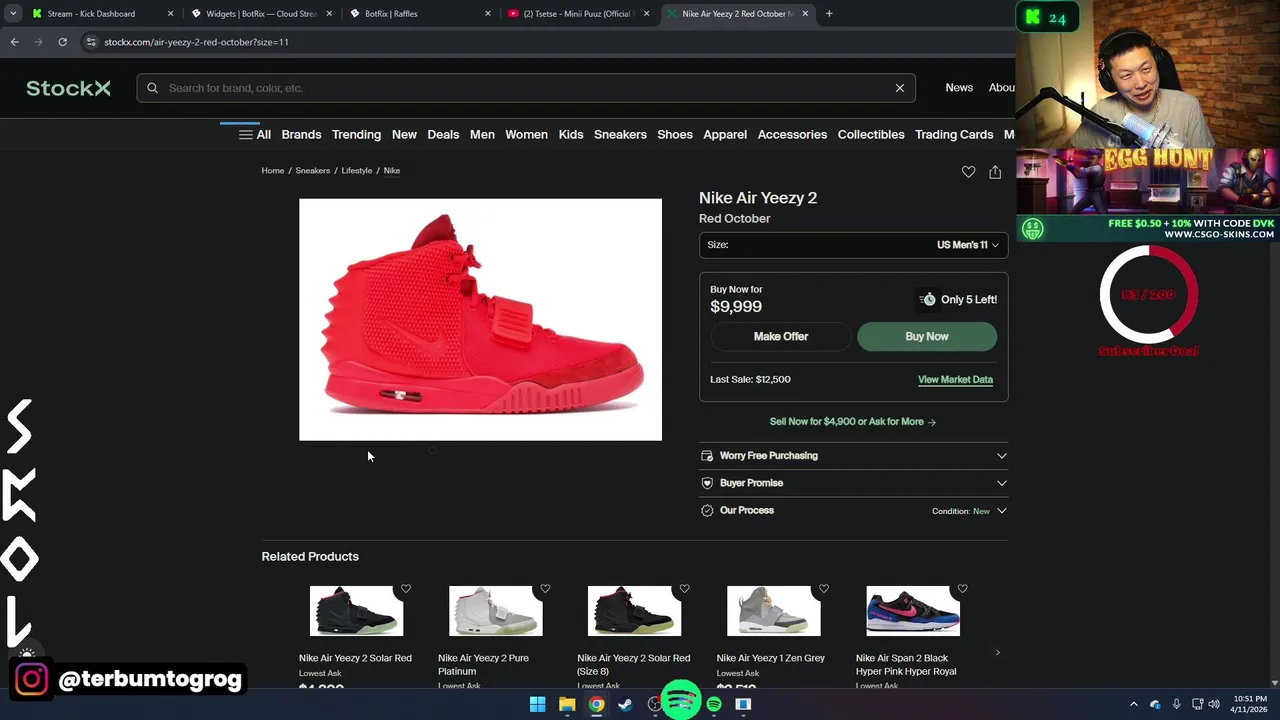1280x720 pixels.
Task: Go to Lifestyle breadcrumb
Action: tap(356, 171)
